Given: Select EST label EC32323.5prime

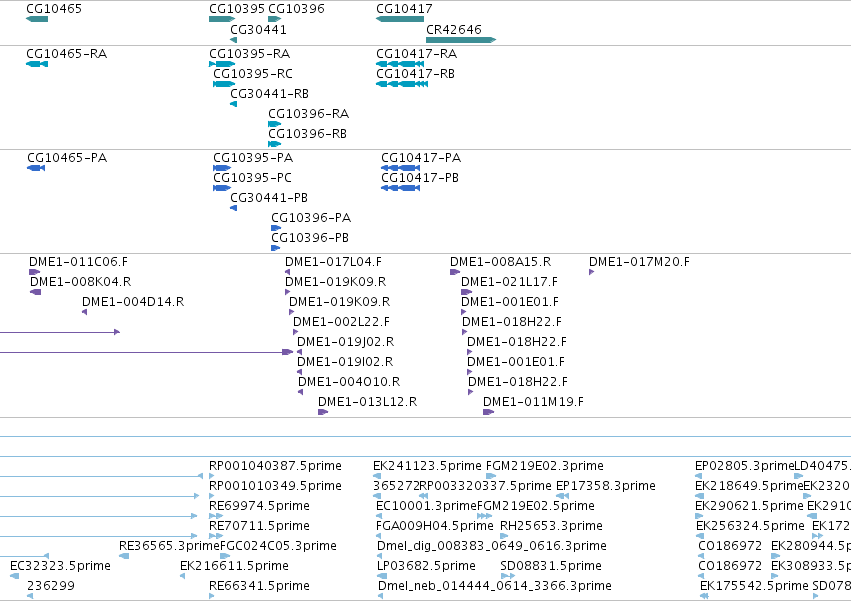Looking at the screenshot, I should click(x=60, y=566).
